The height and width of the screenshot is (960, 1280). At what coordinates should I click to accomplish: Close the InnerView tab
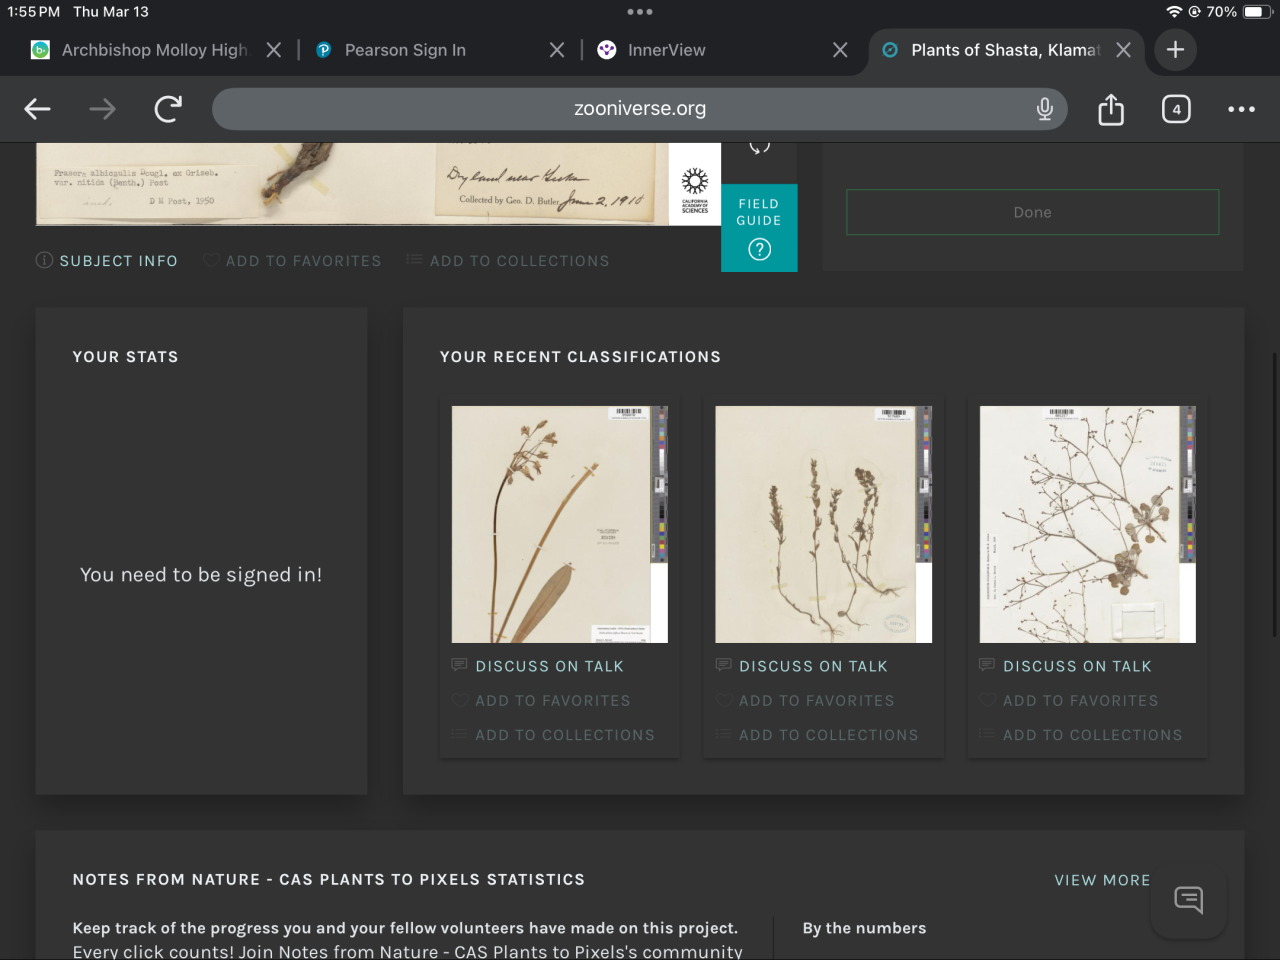[840, 50]
